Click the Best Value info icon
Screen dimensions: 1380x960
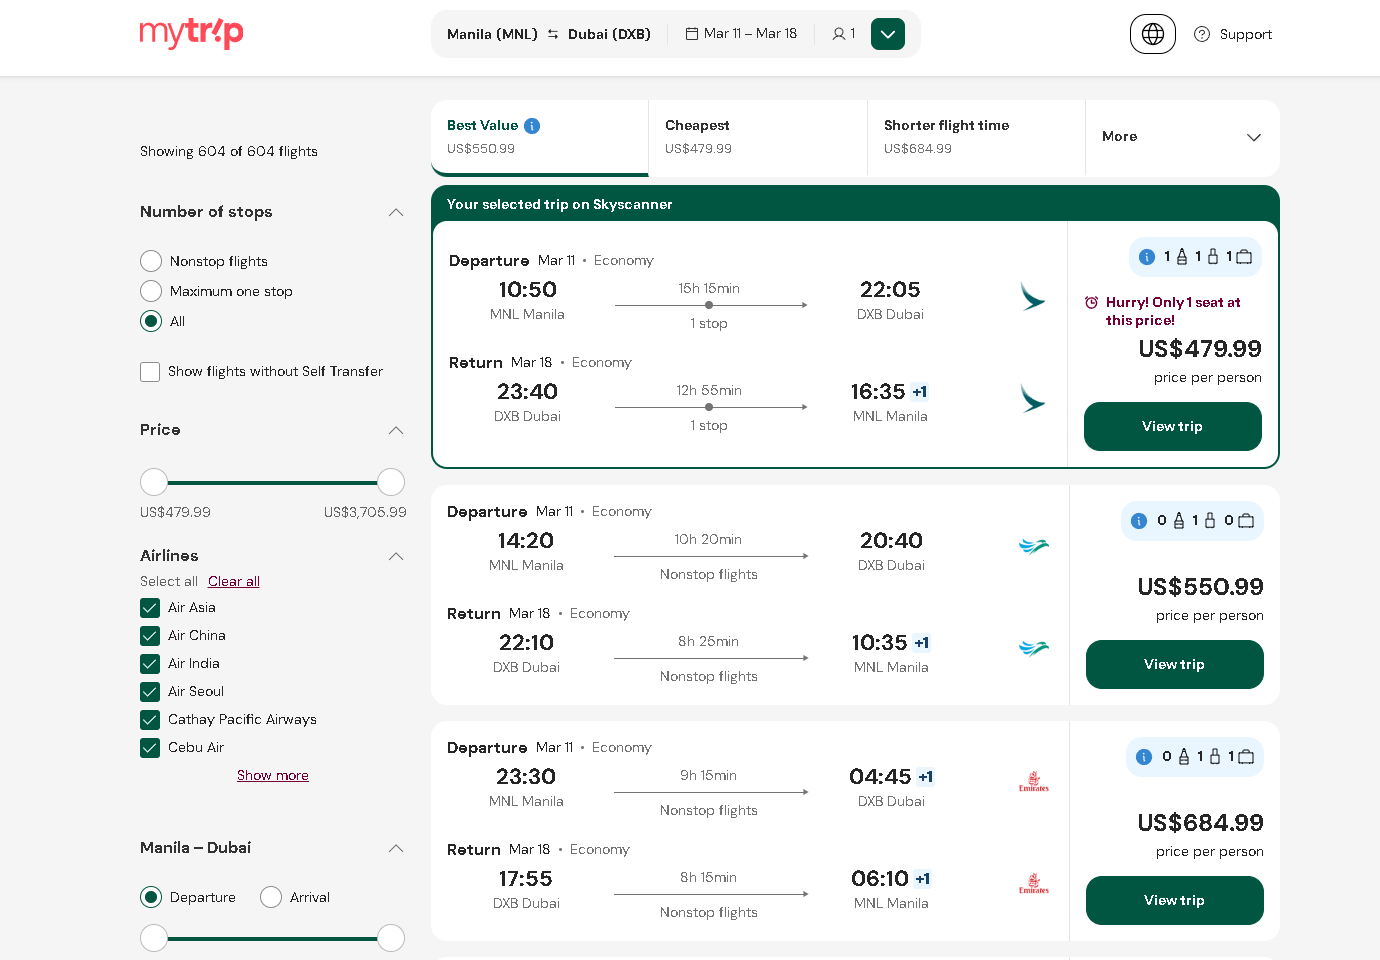click(x=532, y=126)
